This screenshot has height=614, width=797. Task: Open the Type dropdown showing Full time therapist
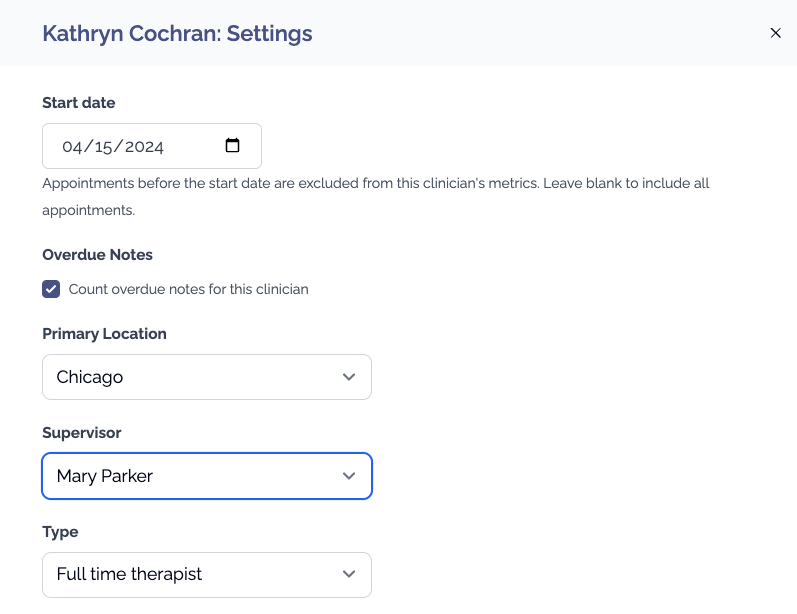tap(207, 574)
